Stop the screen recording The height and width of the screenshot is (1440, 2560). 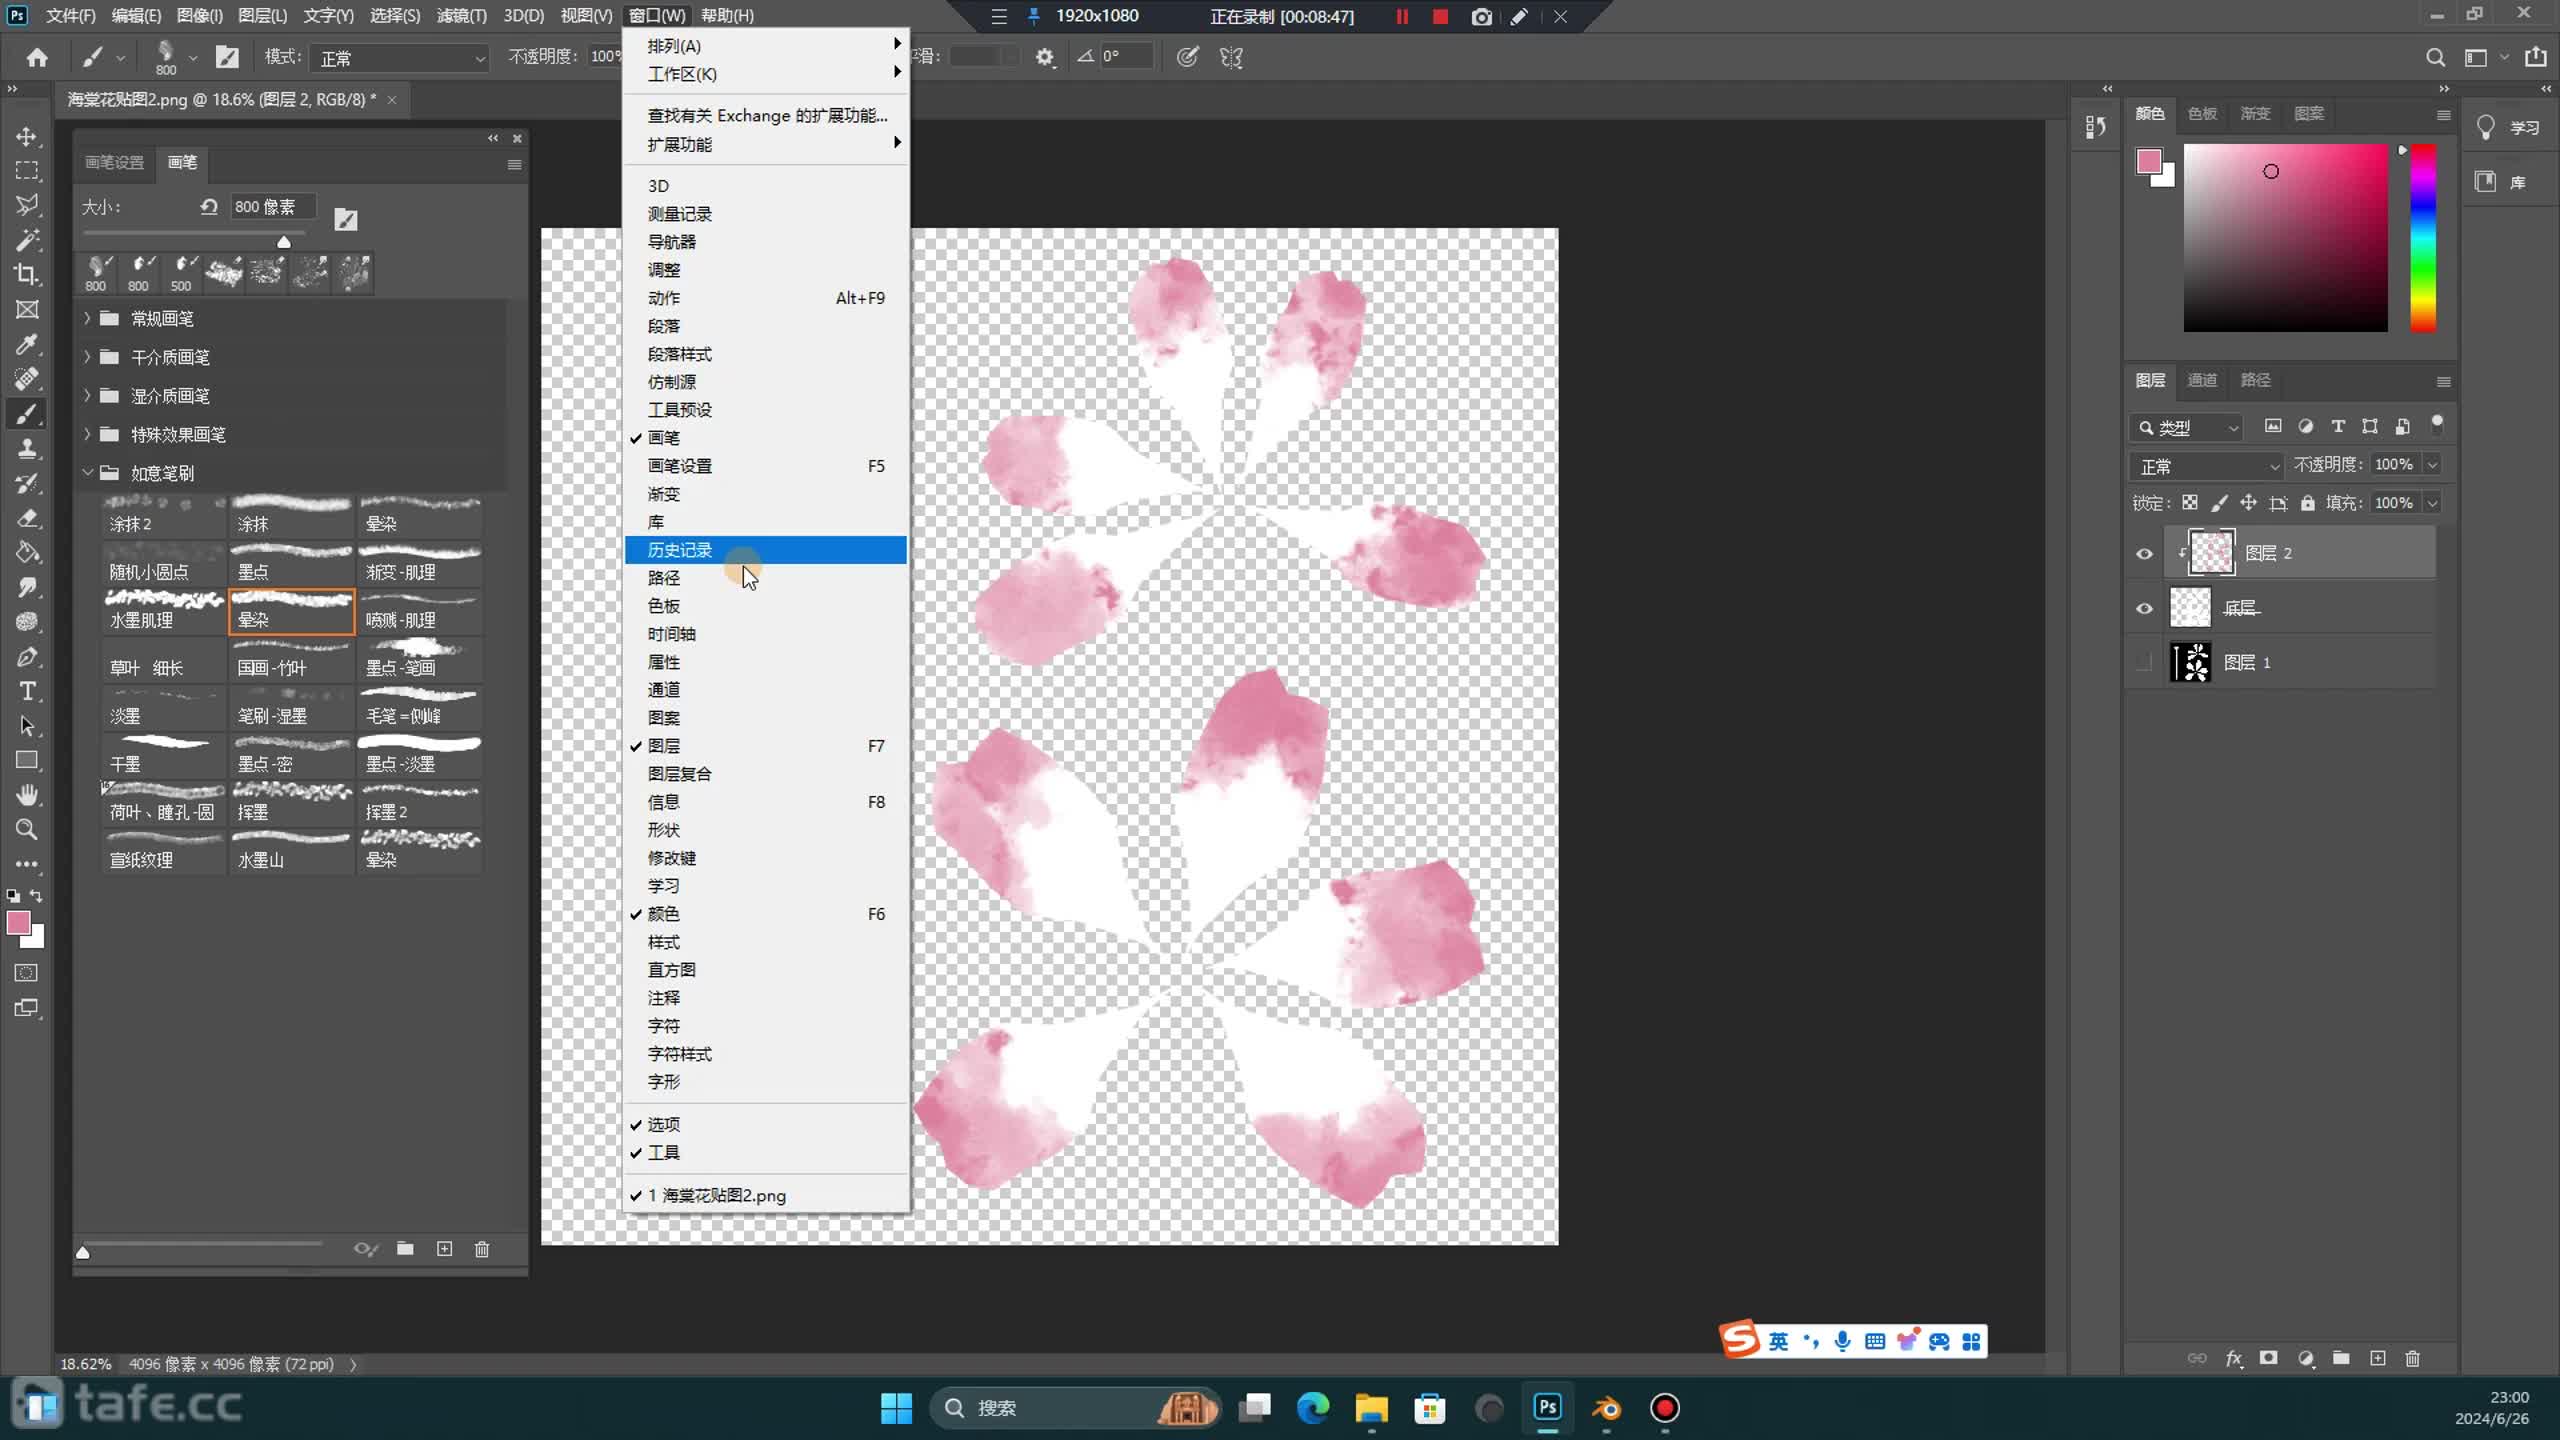click(x=1440, y=17)
